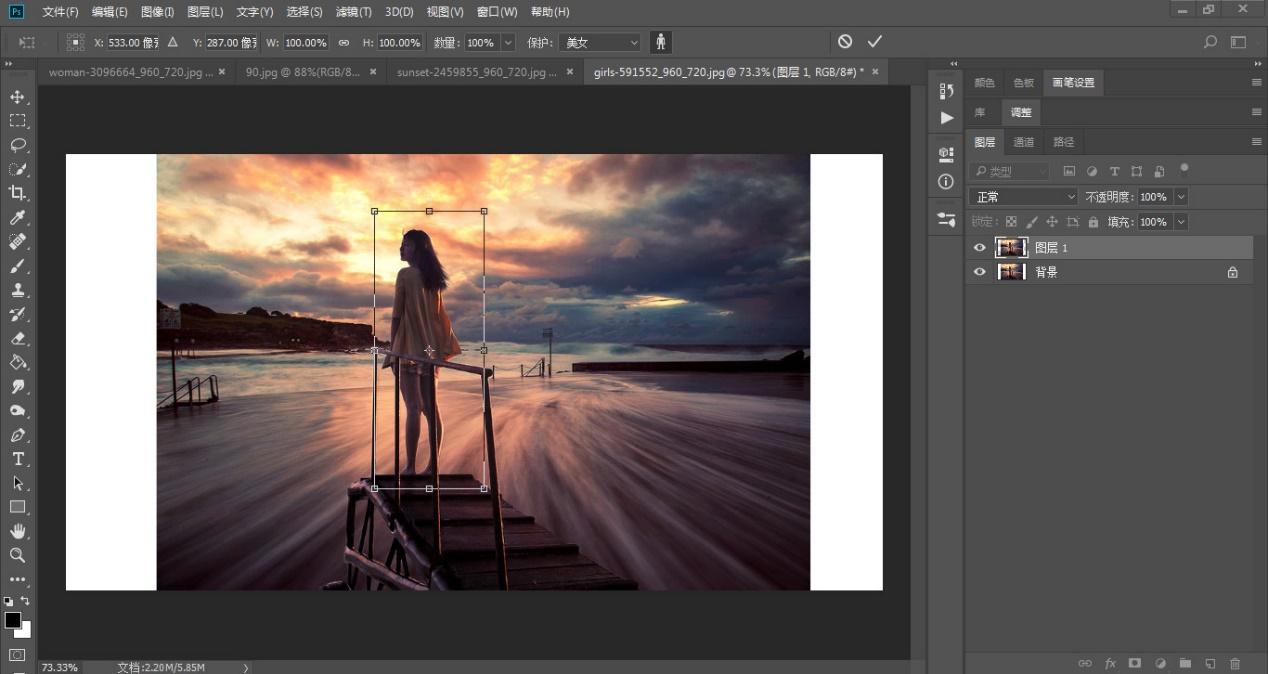Toggle visibility of the 背景 layer

(x=980, y=272)
